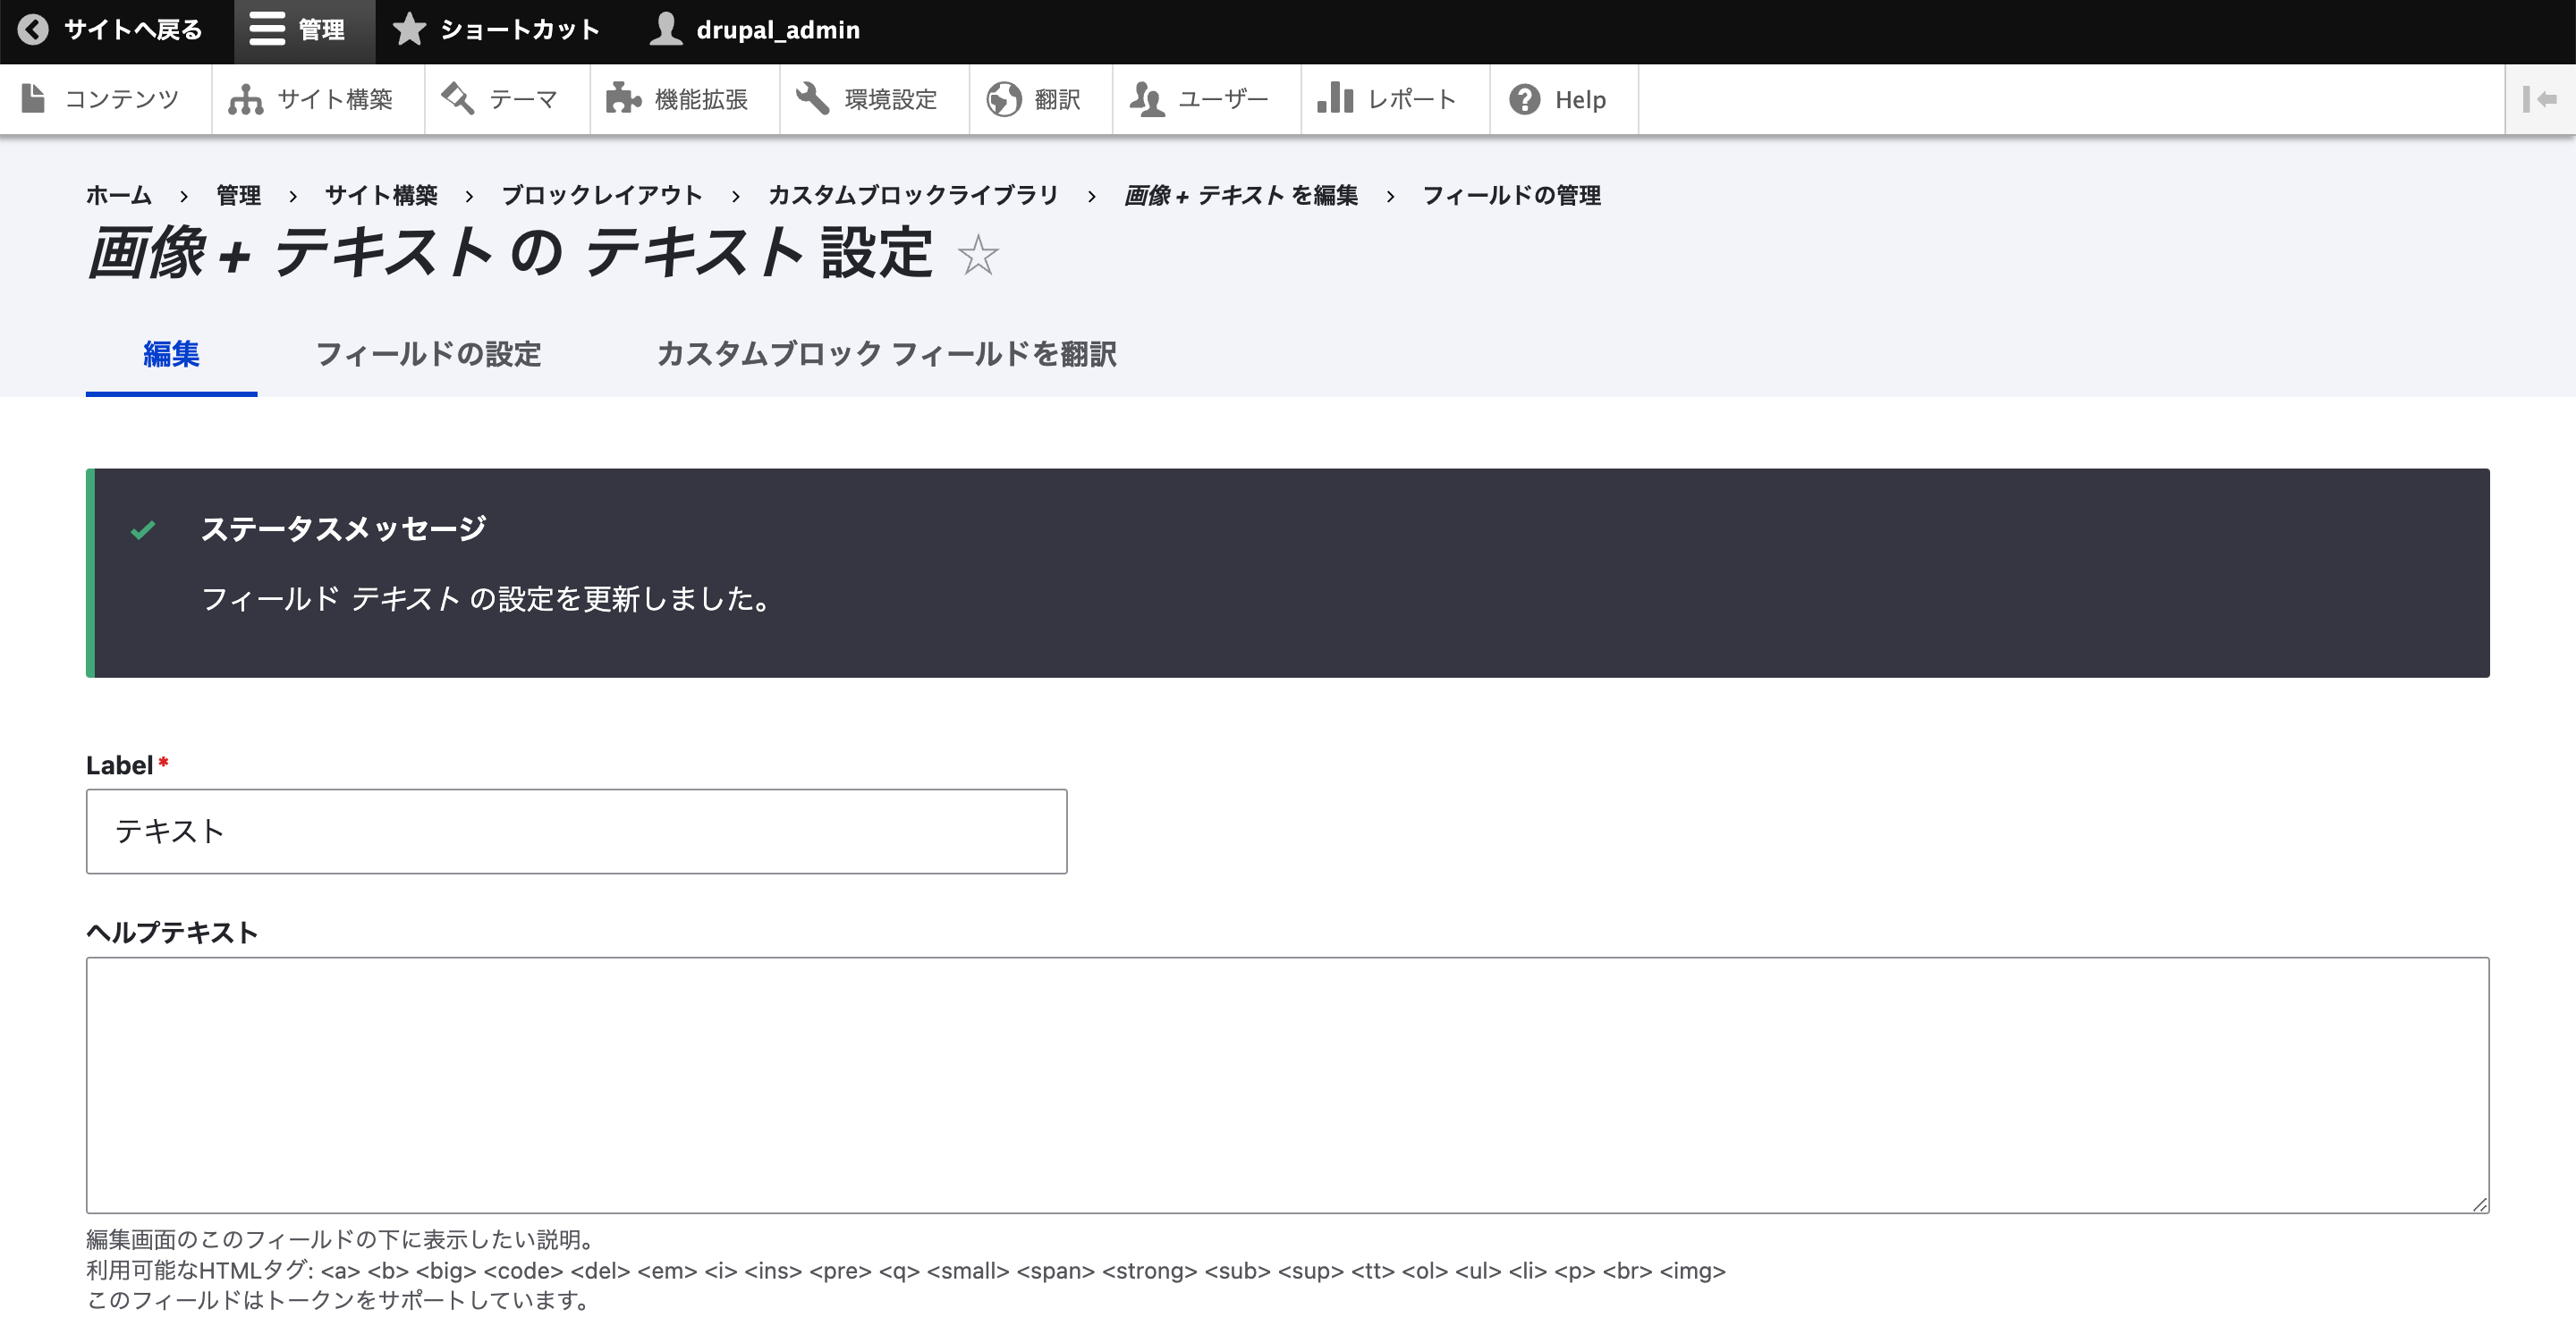Image resolution: width=2576 pixels, height=1343 pixels.
Task: Select the 編集 tab
Action: [x=171, y=354]
